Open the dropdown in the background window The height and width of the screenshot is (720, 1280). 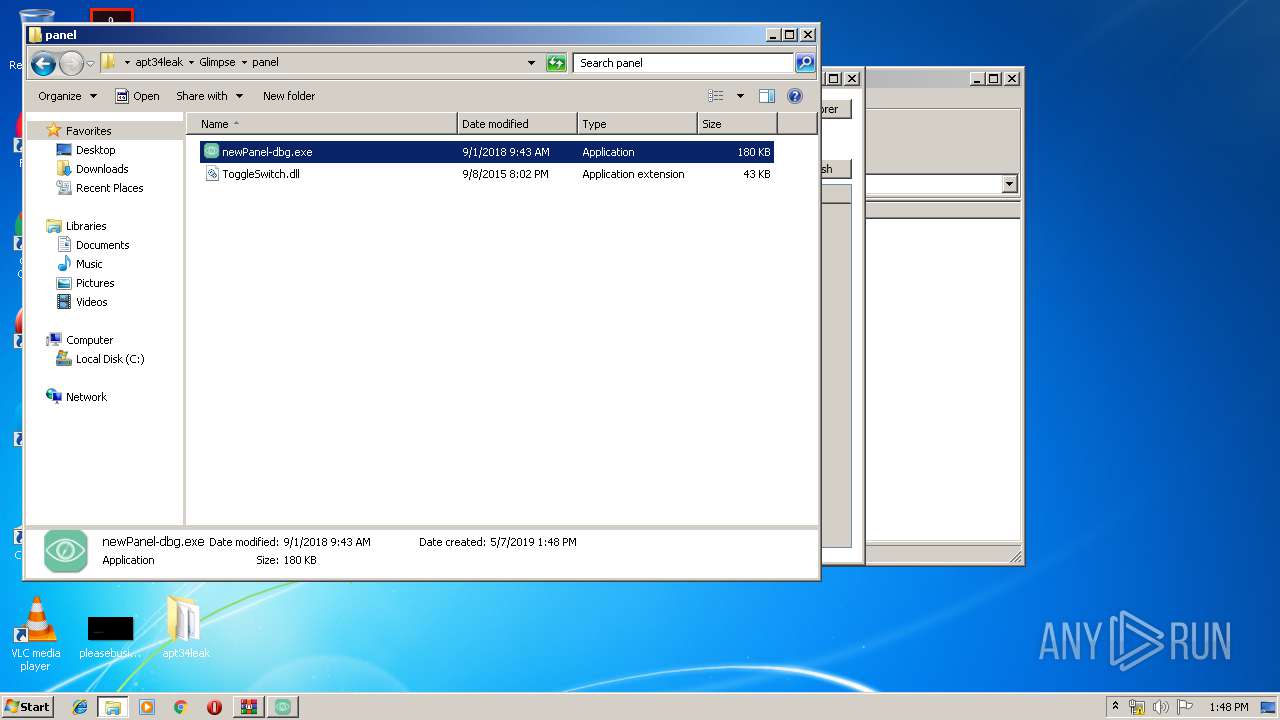1009,184
